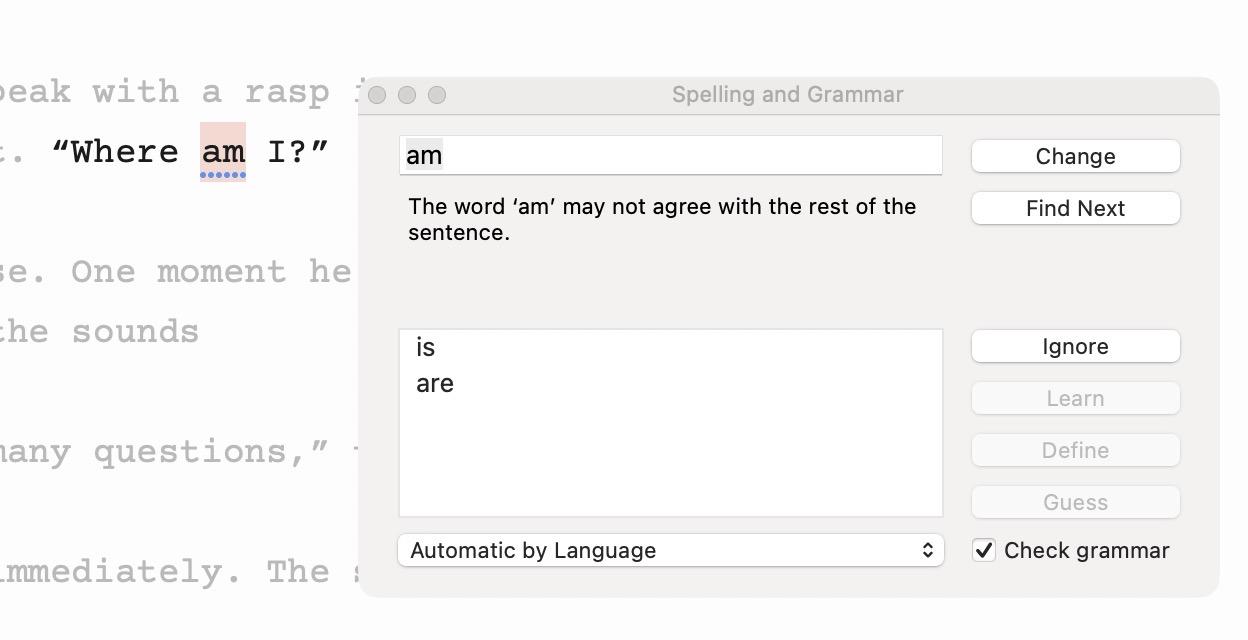The image size is (1248, 640).
Task: Click Find Next to locate next error
Action: point(1075,208)
